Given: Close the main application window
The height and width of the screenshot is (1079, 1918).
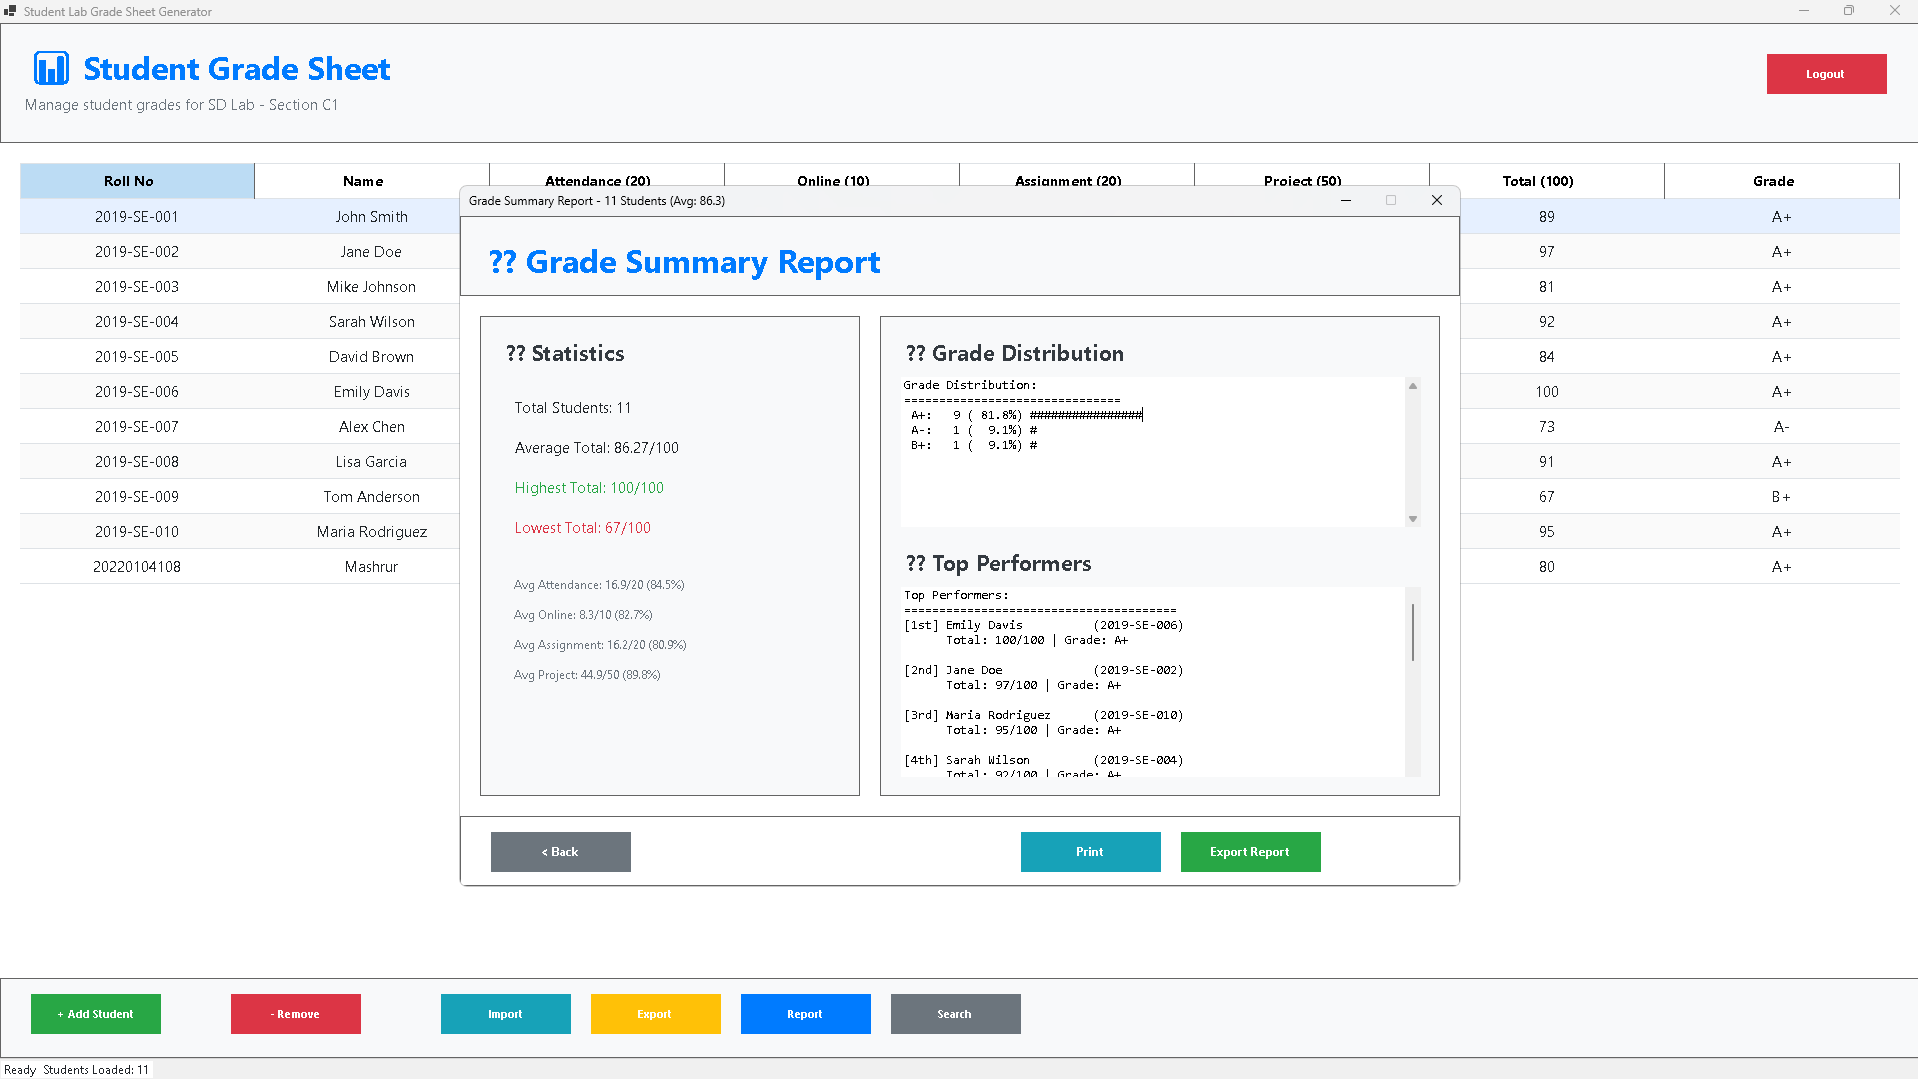Looking at the screenshot, I should click(x=1895, y=11).
